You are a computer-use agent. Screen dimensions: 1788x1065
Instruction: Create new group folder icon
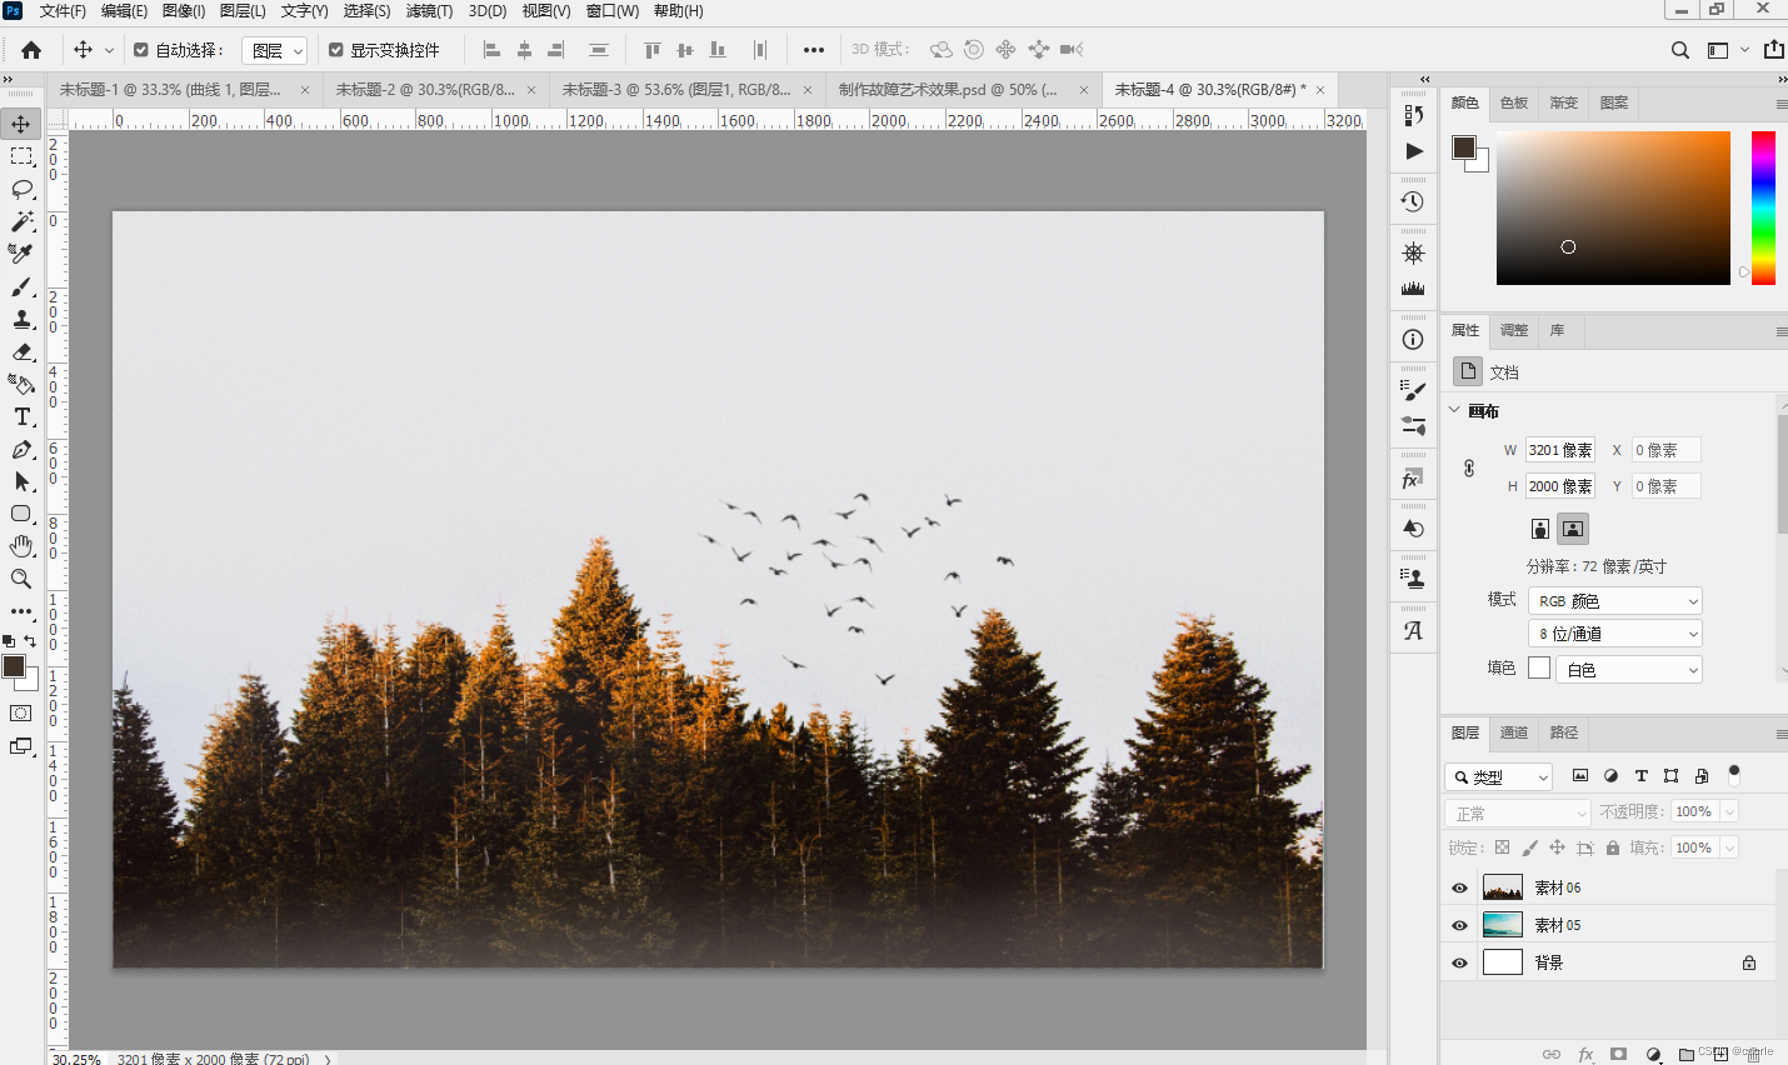[1687, 1054]
